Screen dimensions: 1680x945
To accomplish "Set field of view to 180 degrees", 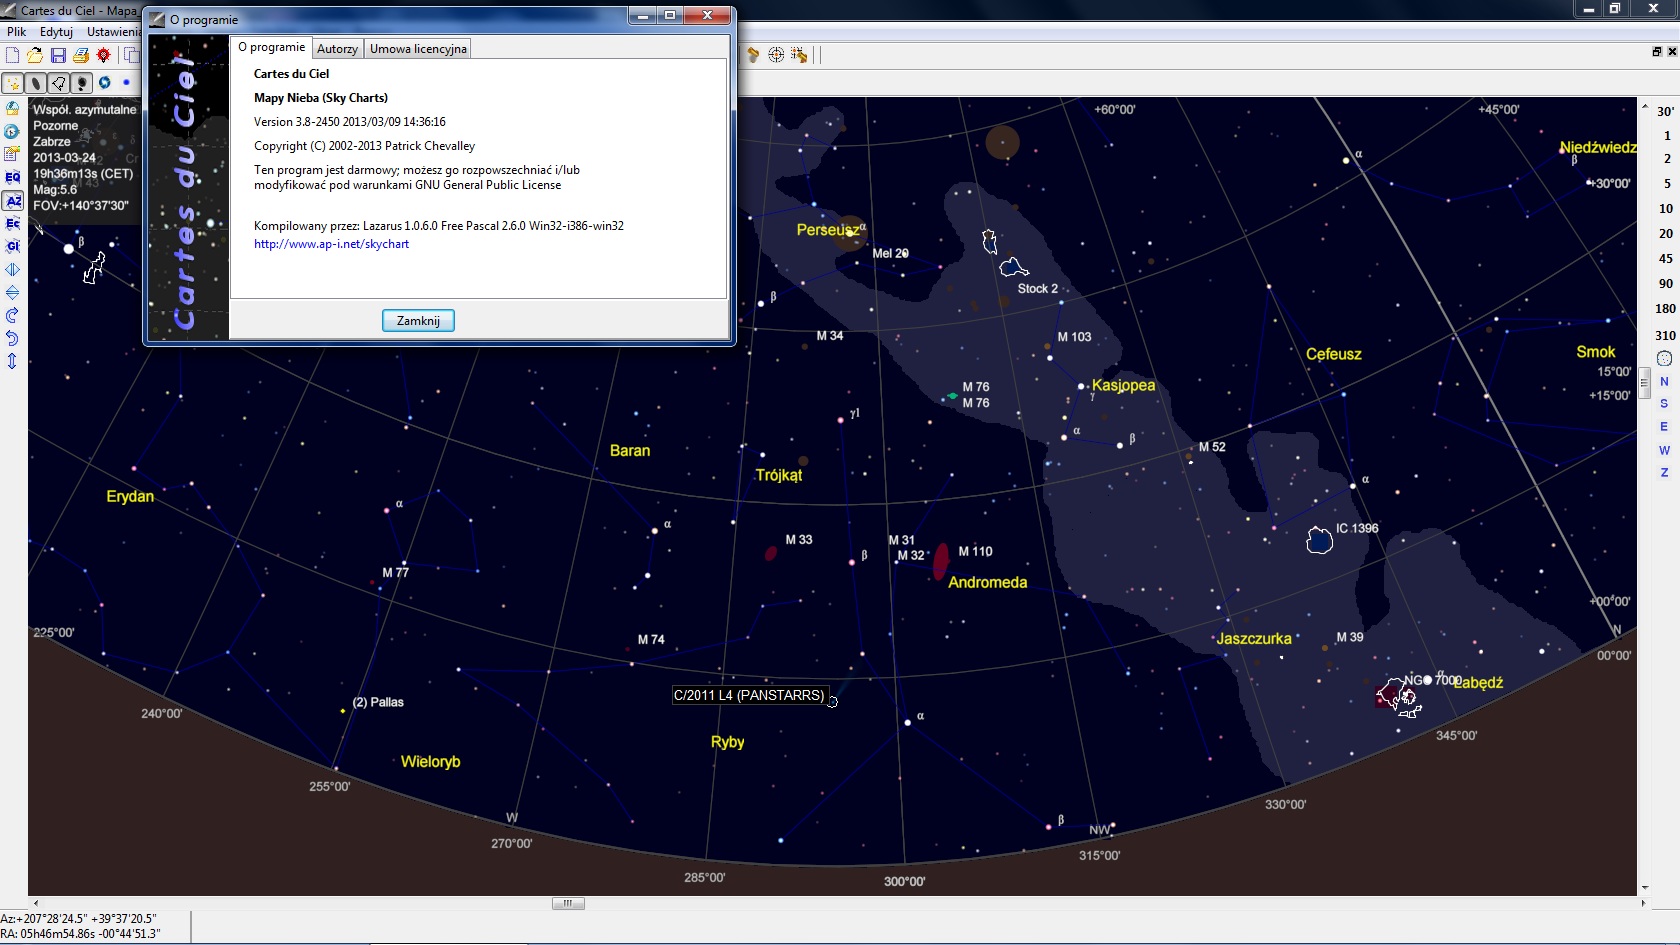I will (1665, 308).
